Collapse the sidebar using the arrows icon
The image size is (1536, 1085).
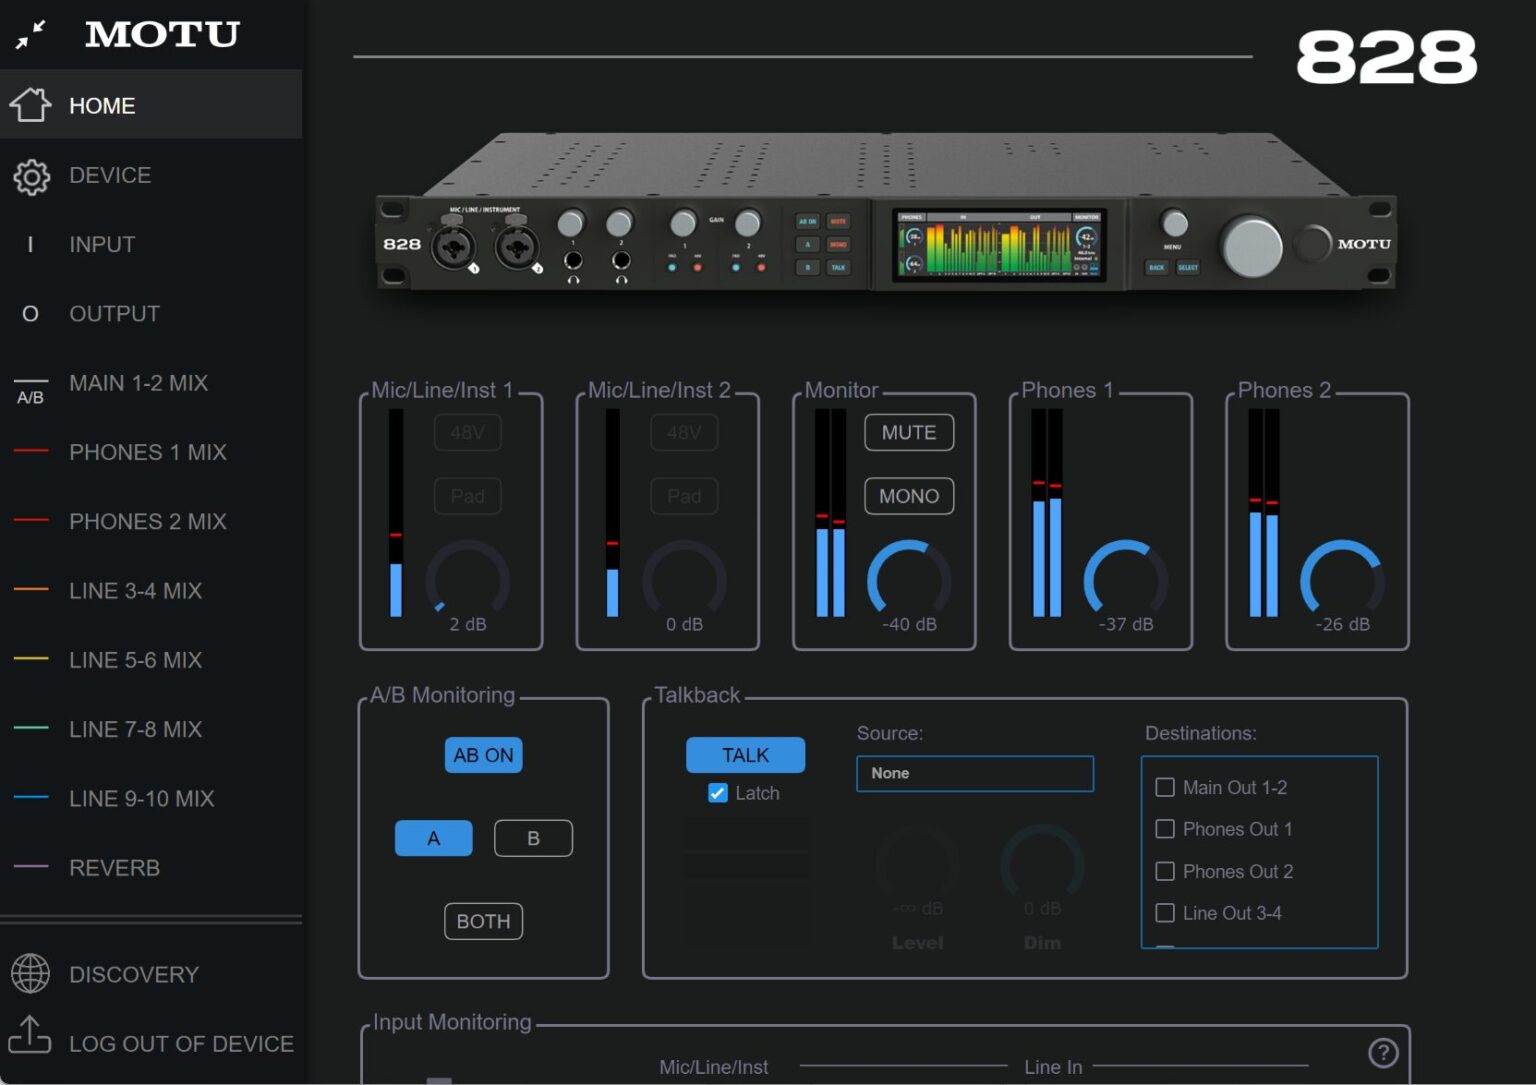click(x=31, y=33)
